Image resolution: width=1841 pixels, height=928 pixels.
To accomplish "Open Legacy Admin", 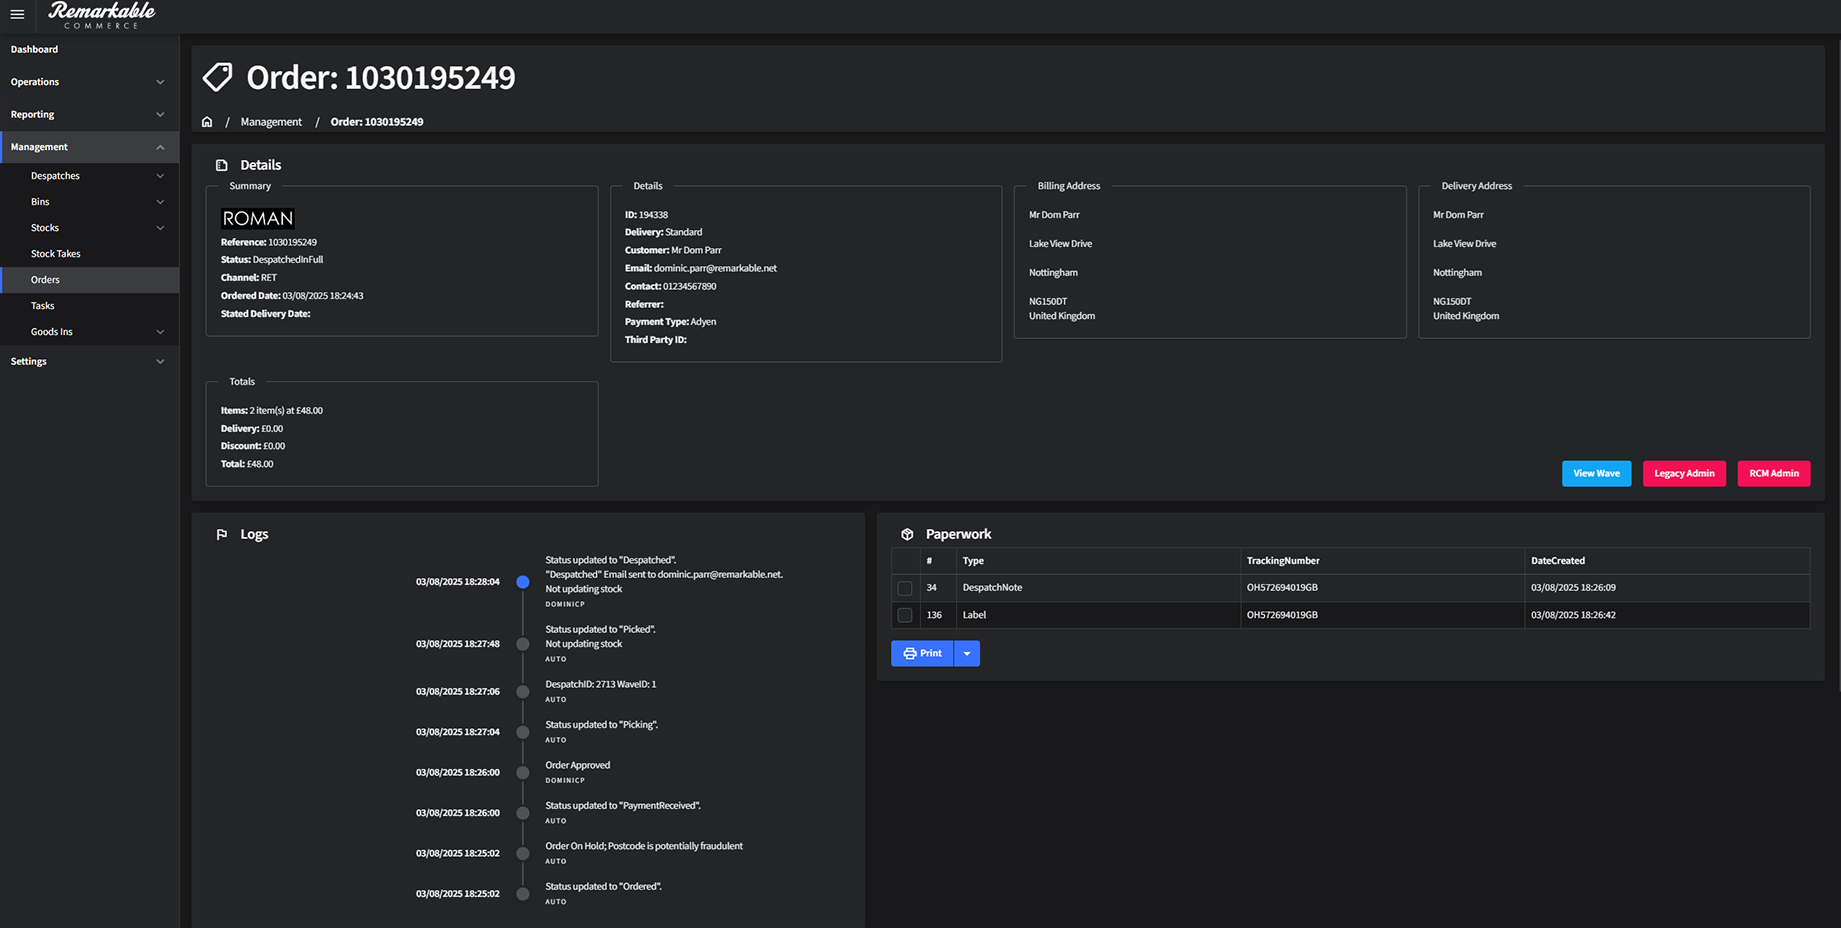I will coord(1684,473).
